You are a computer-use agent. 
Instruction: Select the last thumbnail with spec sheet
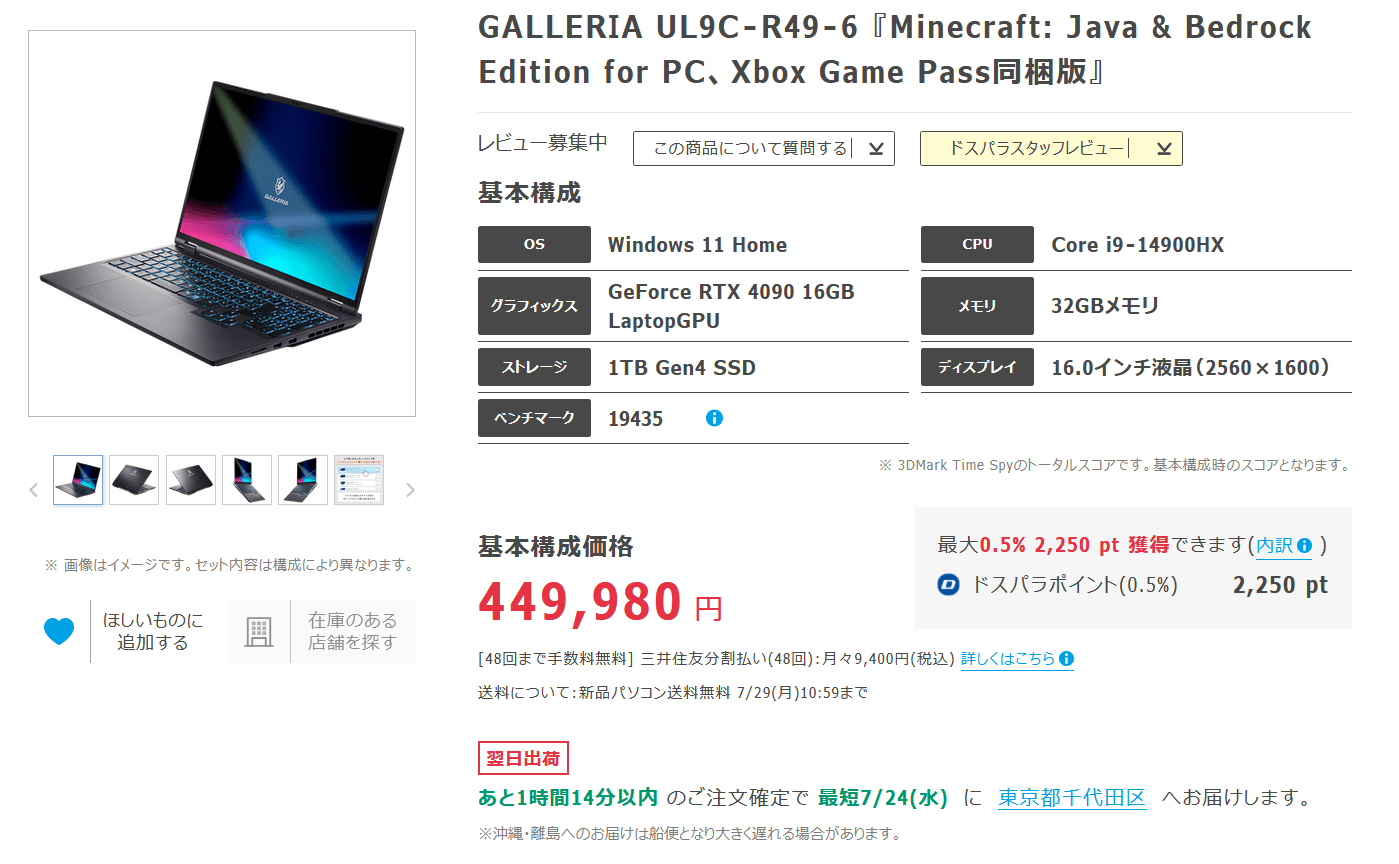[359, 480]
